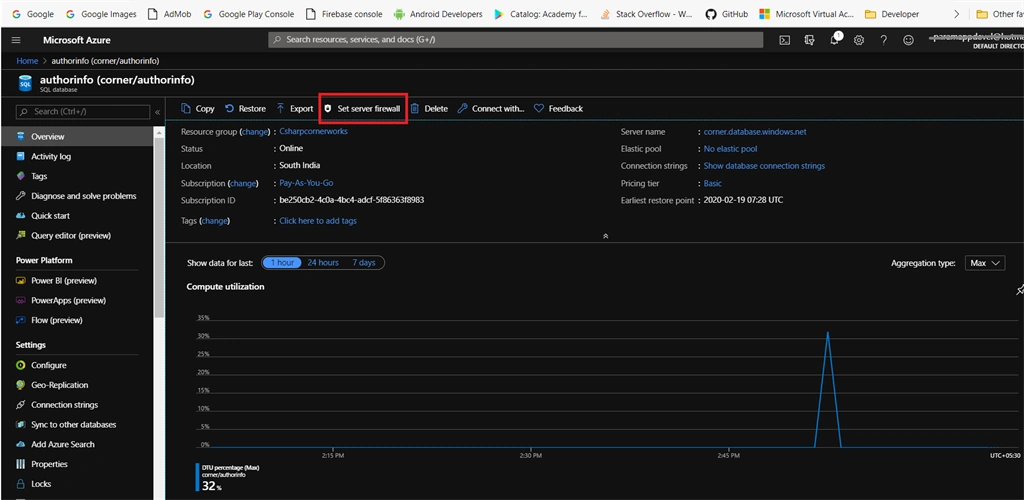
Task: Click the sidebar vertical scrollbar
Action: pos(159,228)
